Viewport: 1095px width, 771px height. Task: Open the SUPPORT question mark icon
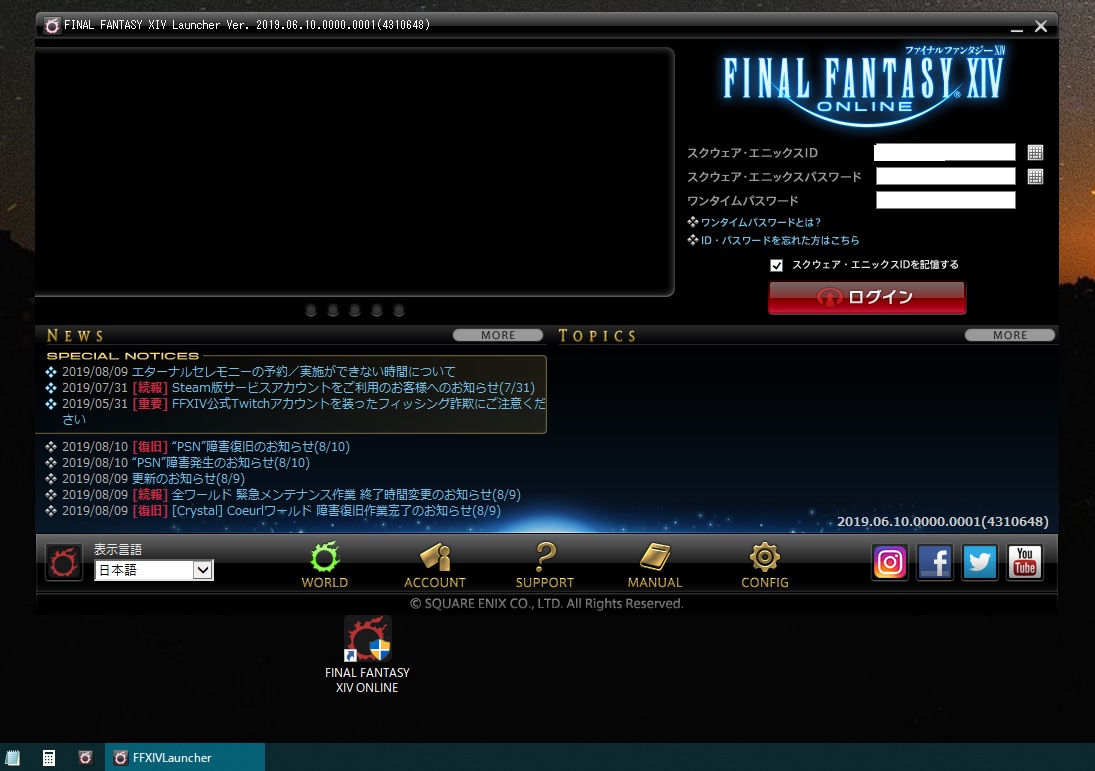tap(545, 564)
